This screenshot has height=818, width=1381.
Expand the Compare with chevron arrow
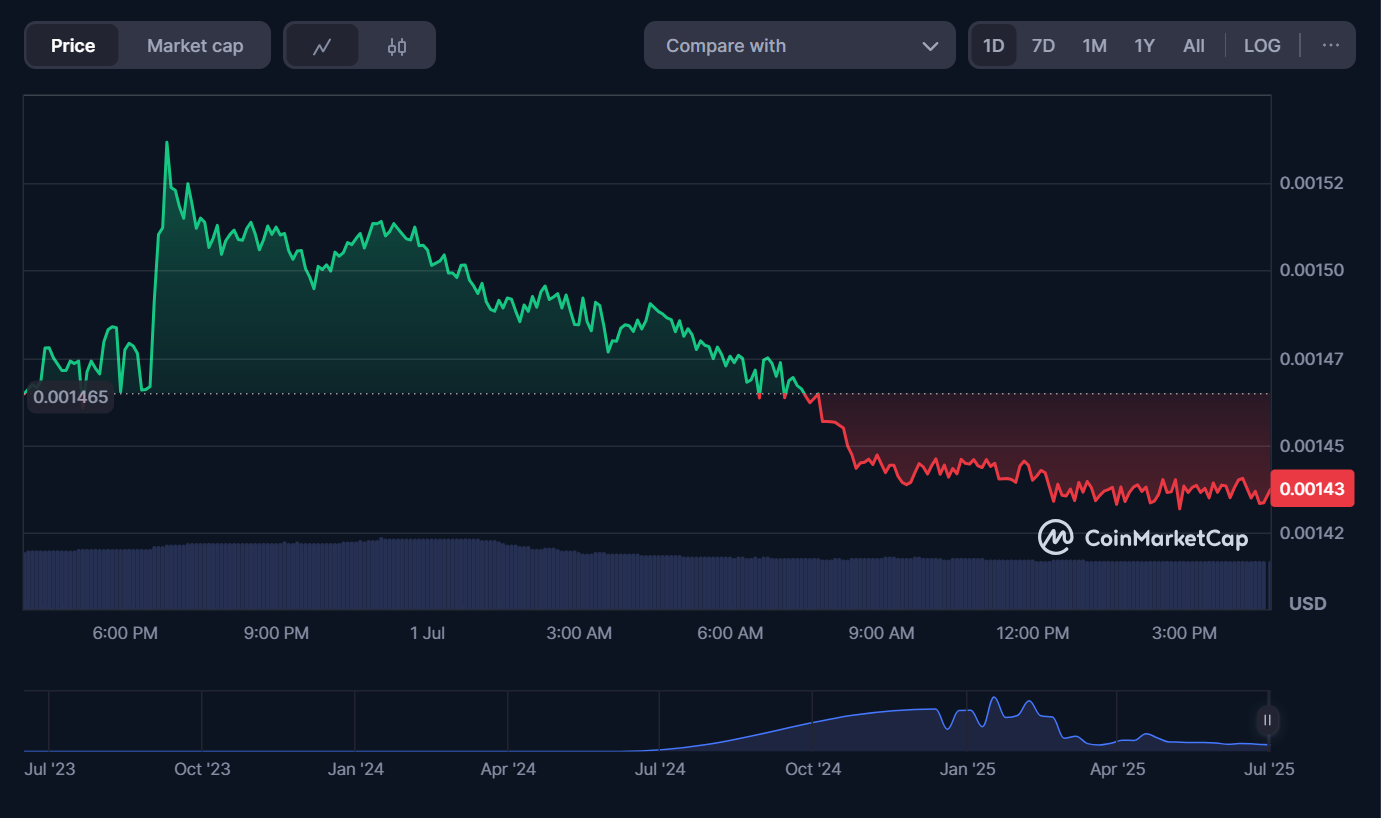click(x=930, y=46)
